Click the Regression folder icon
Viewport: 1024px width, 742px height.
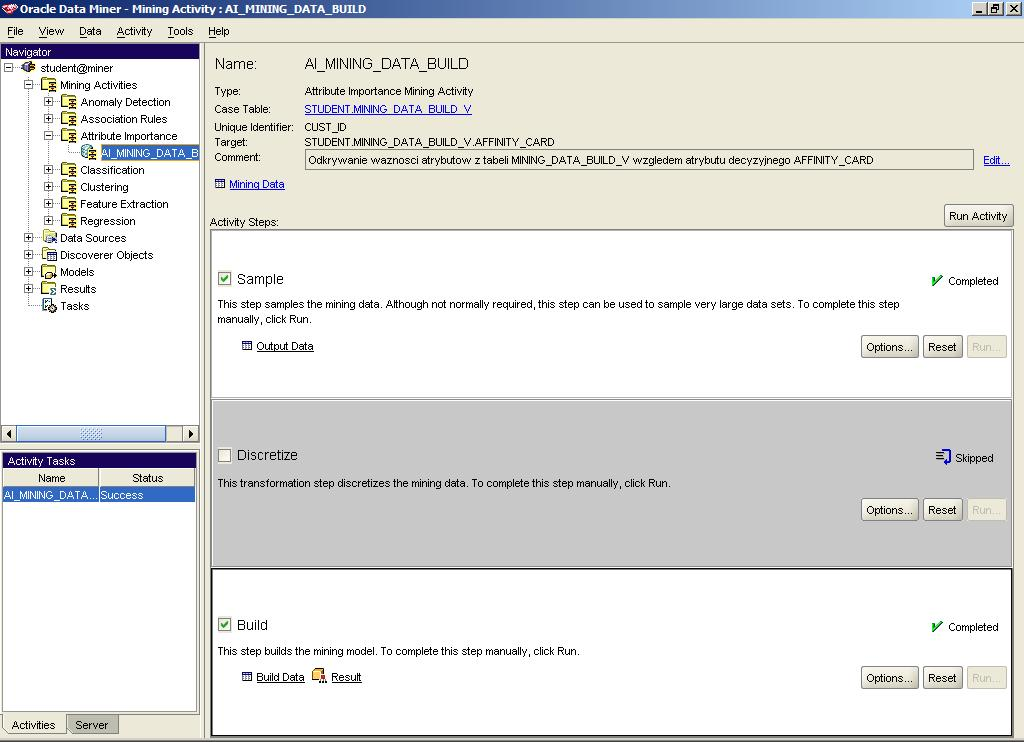coord(69,220)
